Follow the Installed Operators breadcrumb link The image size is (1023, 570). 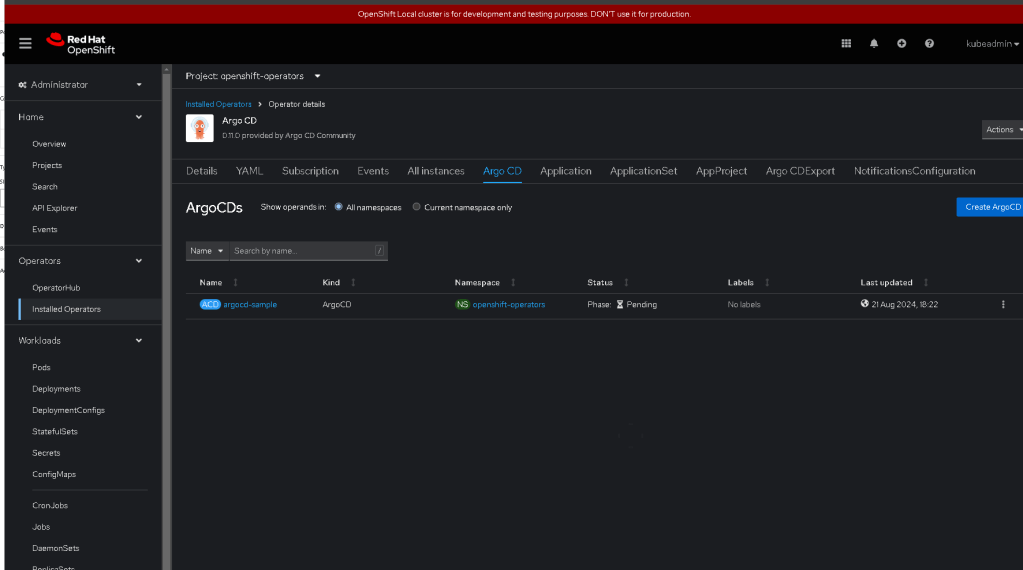click(218, 104)
